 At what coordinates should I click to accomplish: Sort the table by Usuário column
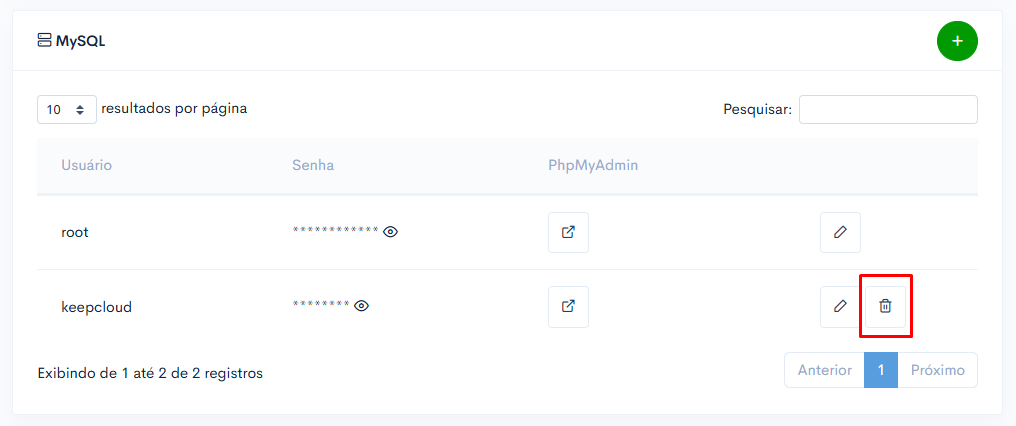click(87, 165)
